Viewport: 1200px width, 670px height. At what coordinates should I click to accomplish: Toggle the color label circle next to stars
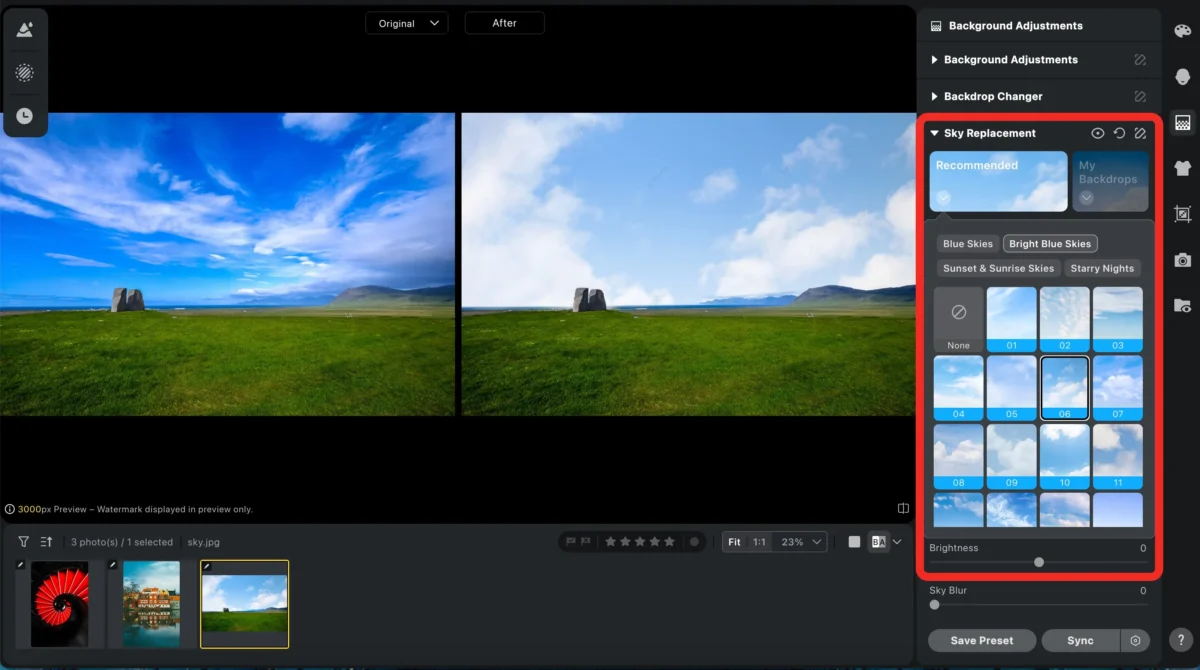[x=694, y=542]
